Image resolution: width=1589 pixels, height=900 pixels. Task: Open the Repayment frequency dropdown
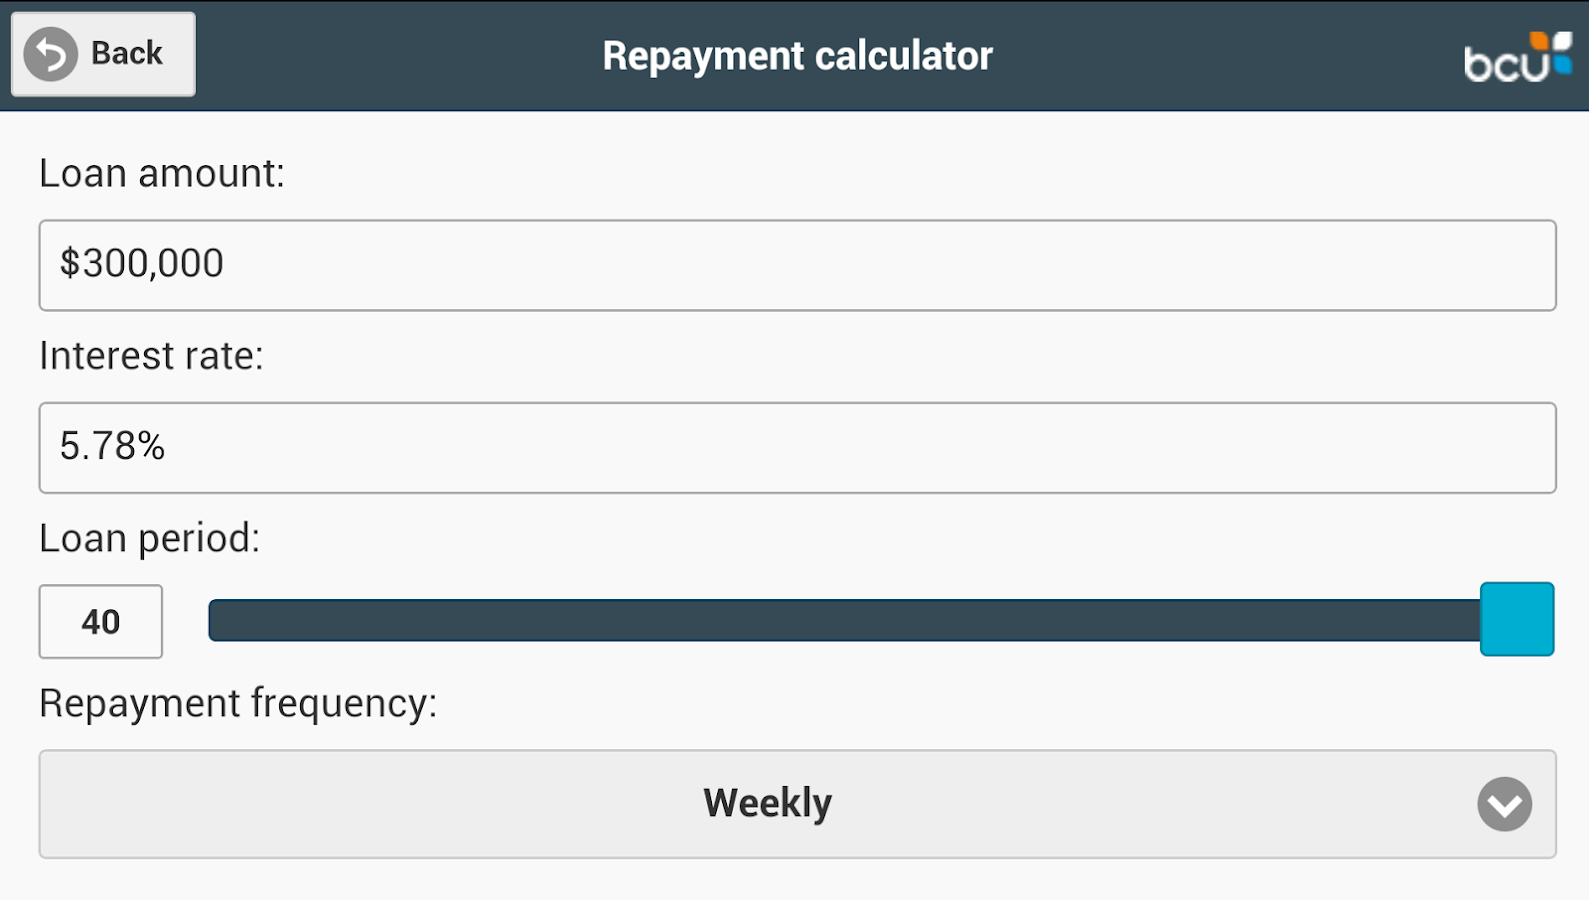coord(797,803)
